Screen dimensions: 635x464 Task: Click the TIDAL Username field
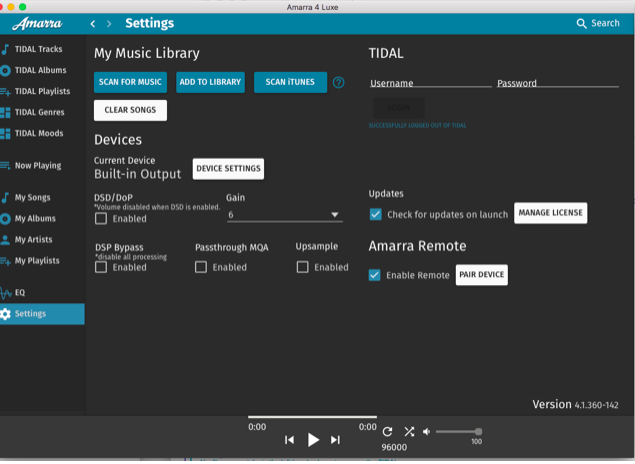(x=428, y=83)
